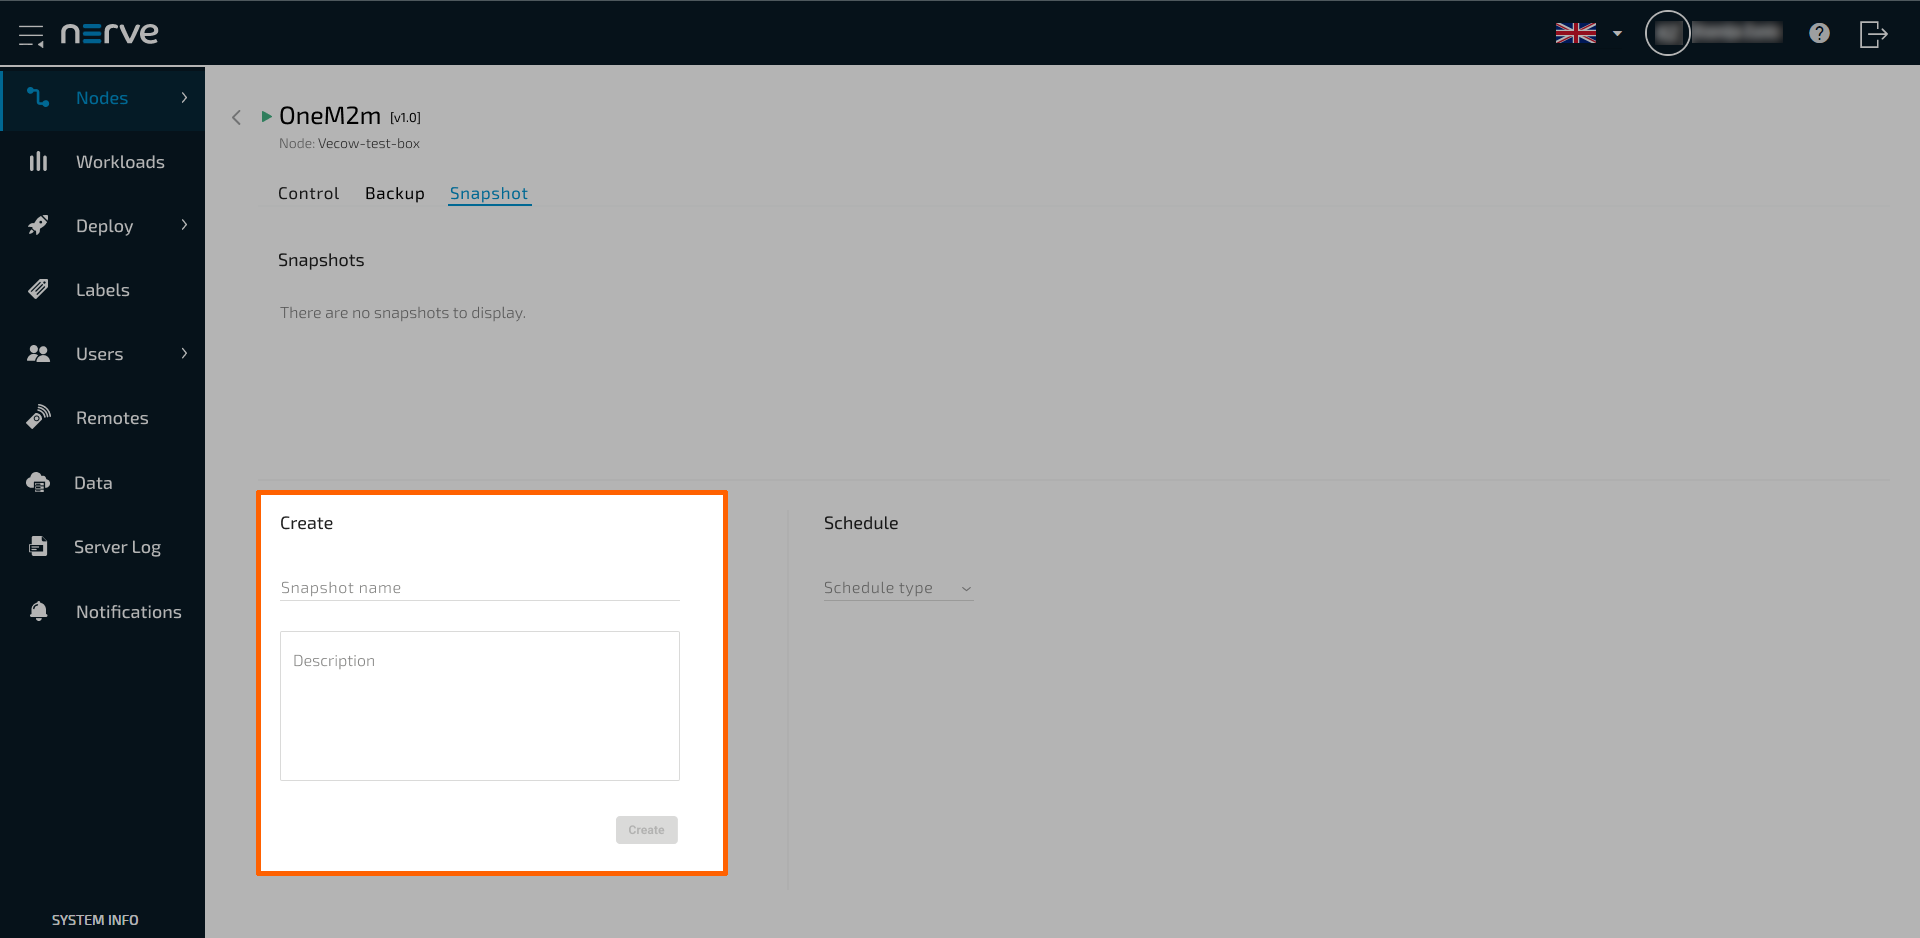
Task: Open Workloads via its bar chart icon
Action: click(38, 161)
